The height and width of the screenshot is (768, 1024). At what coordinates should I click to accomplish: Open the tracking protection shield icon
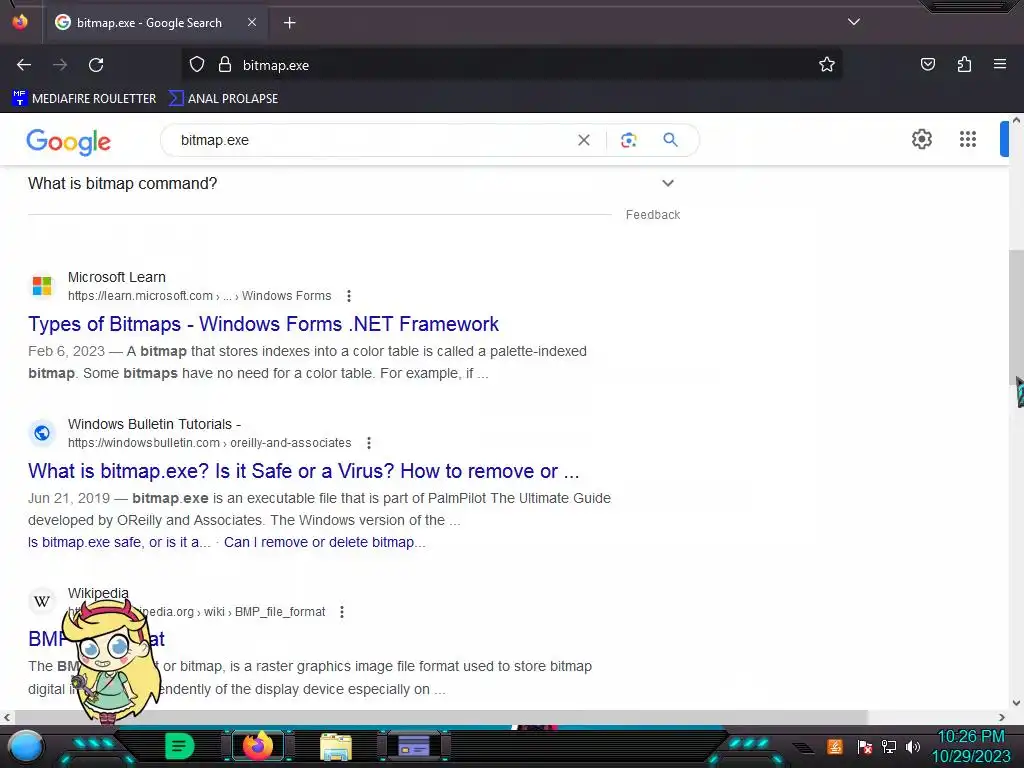pyautogui.click(x=197, y=65)
